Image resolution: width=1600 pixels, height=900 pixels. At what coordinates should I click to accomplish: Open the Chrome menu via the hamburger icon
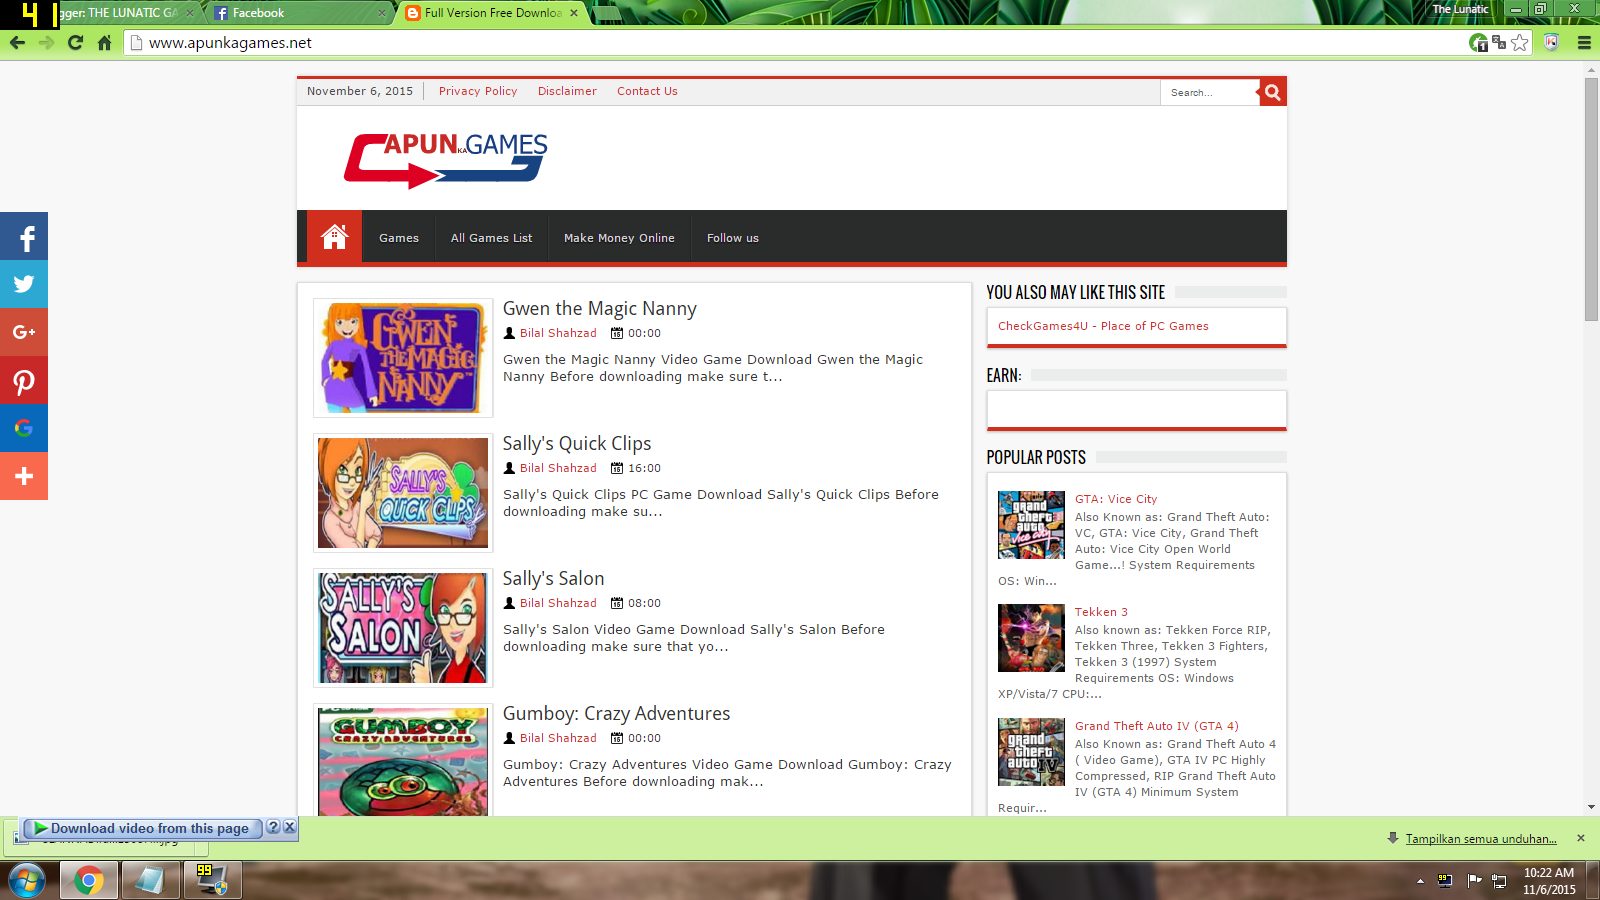(x=1584, y=43)
